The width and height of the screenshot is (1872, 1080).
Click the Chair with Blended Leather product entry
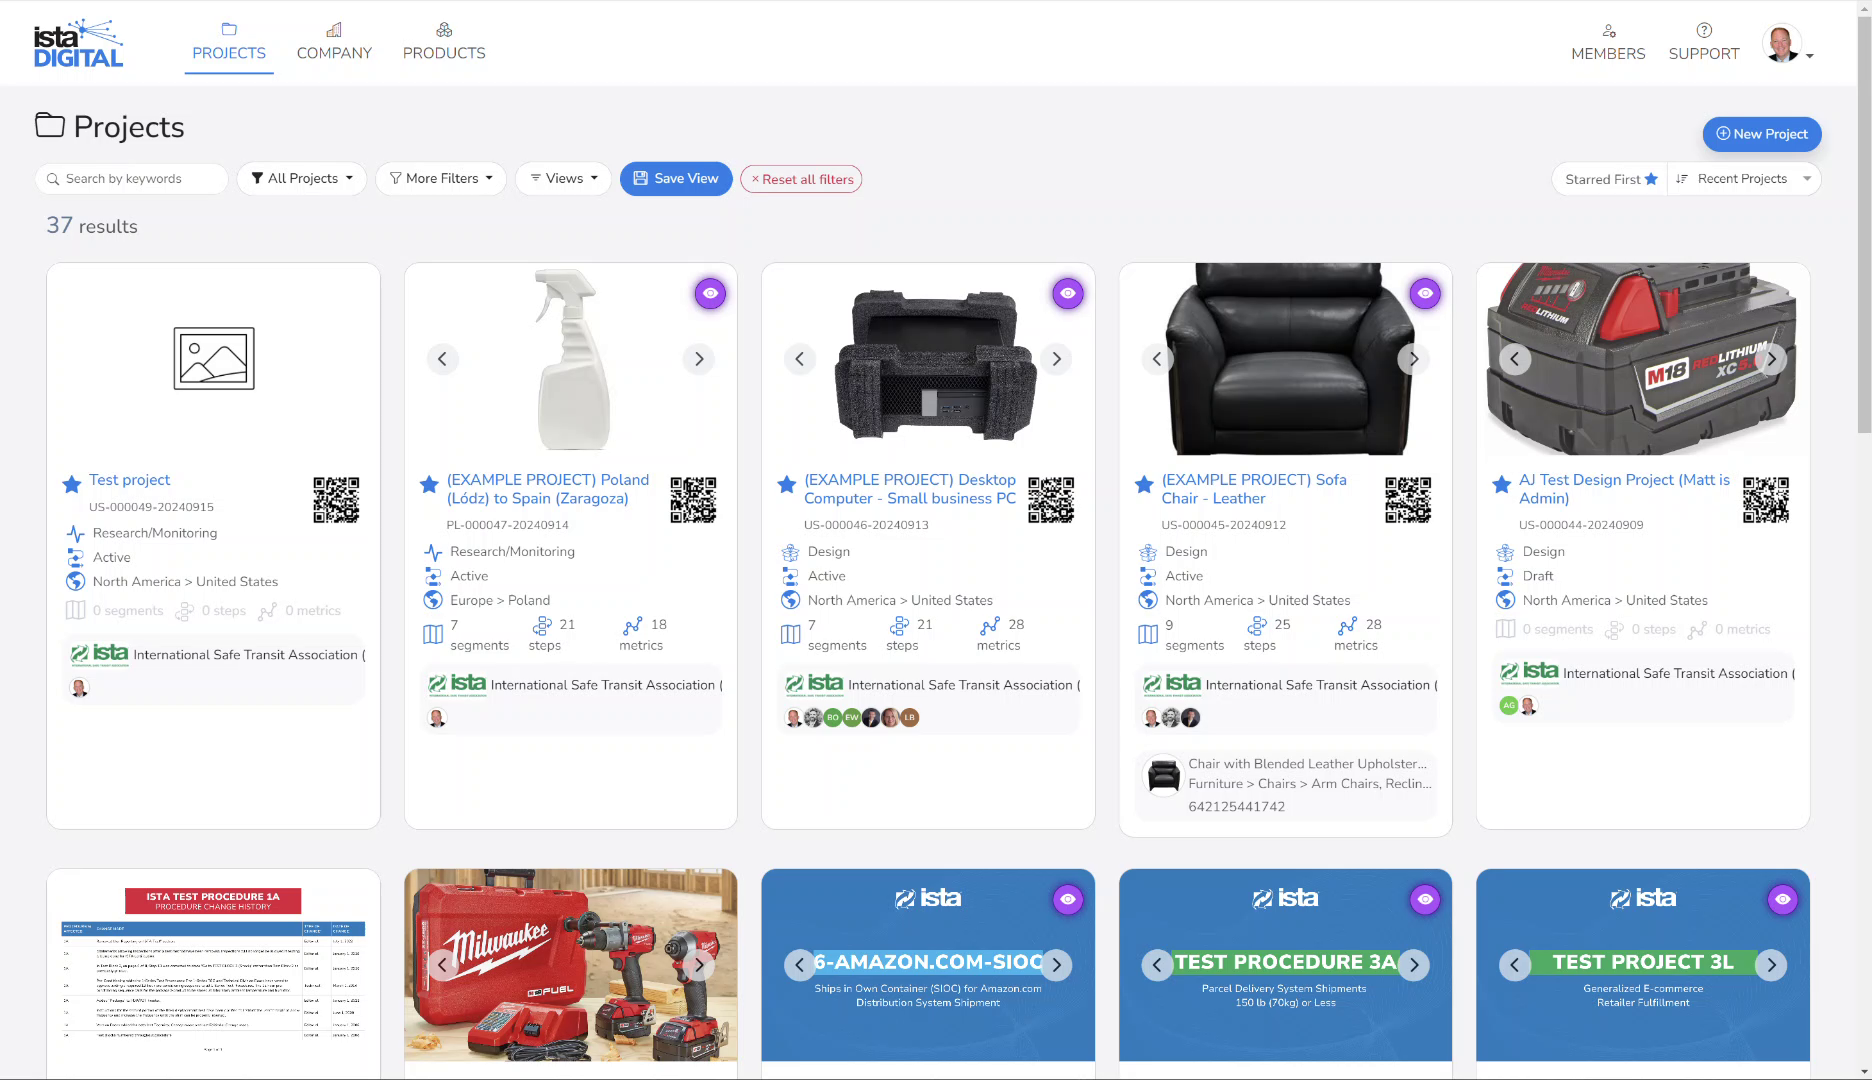(x=1288, y=785)
